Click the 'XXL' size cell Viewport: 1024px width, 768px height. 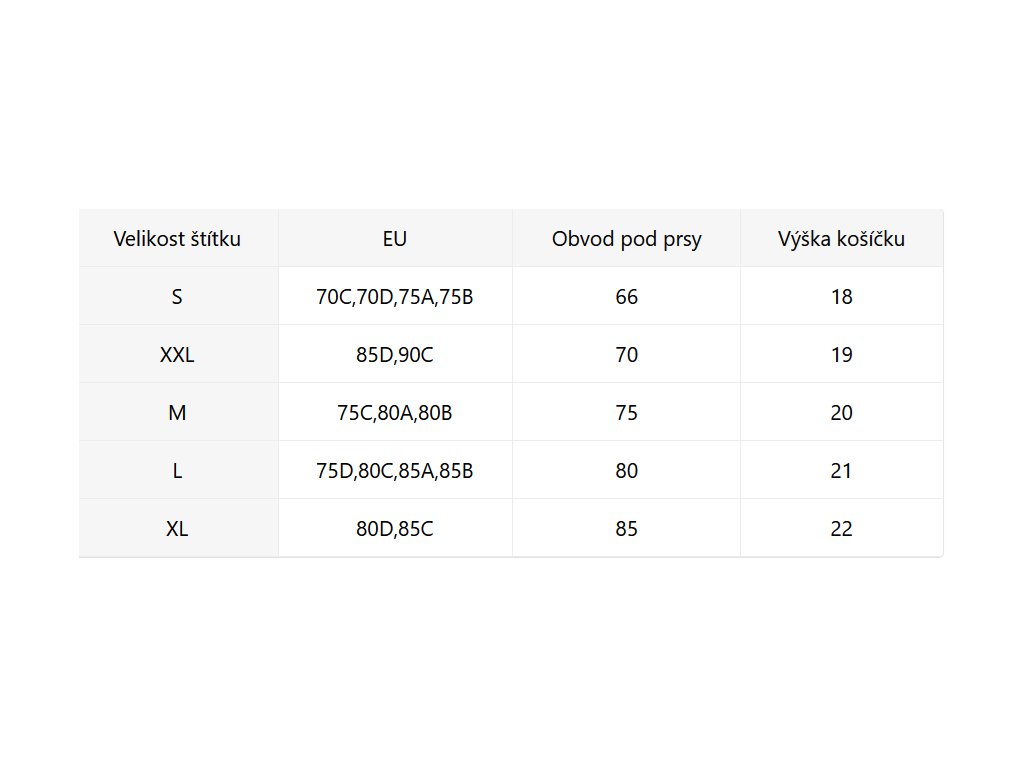(177, 355)
